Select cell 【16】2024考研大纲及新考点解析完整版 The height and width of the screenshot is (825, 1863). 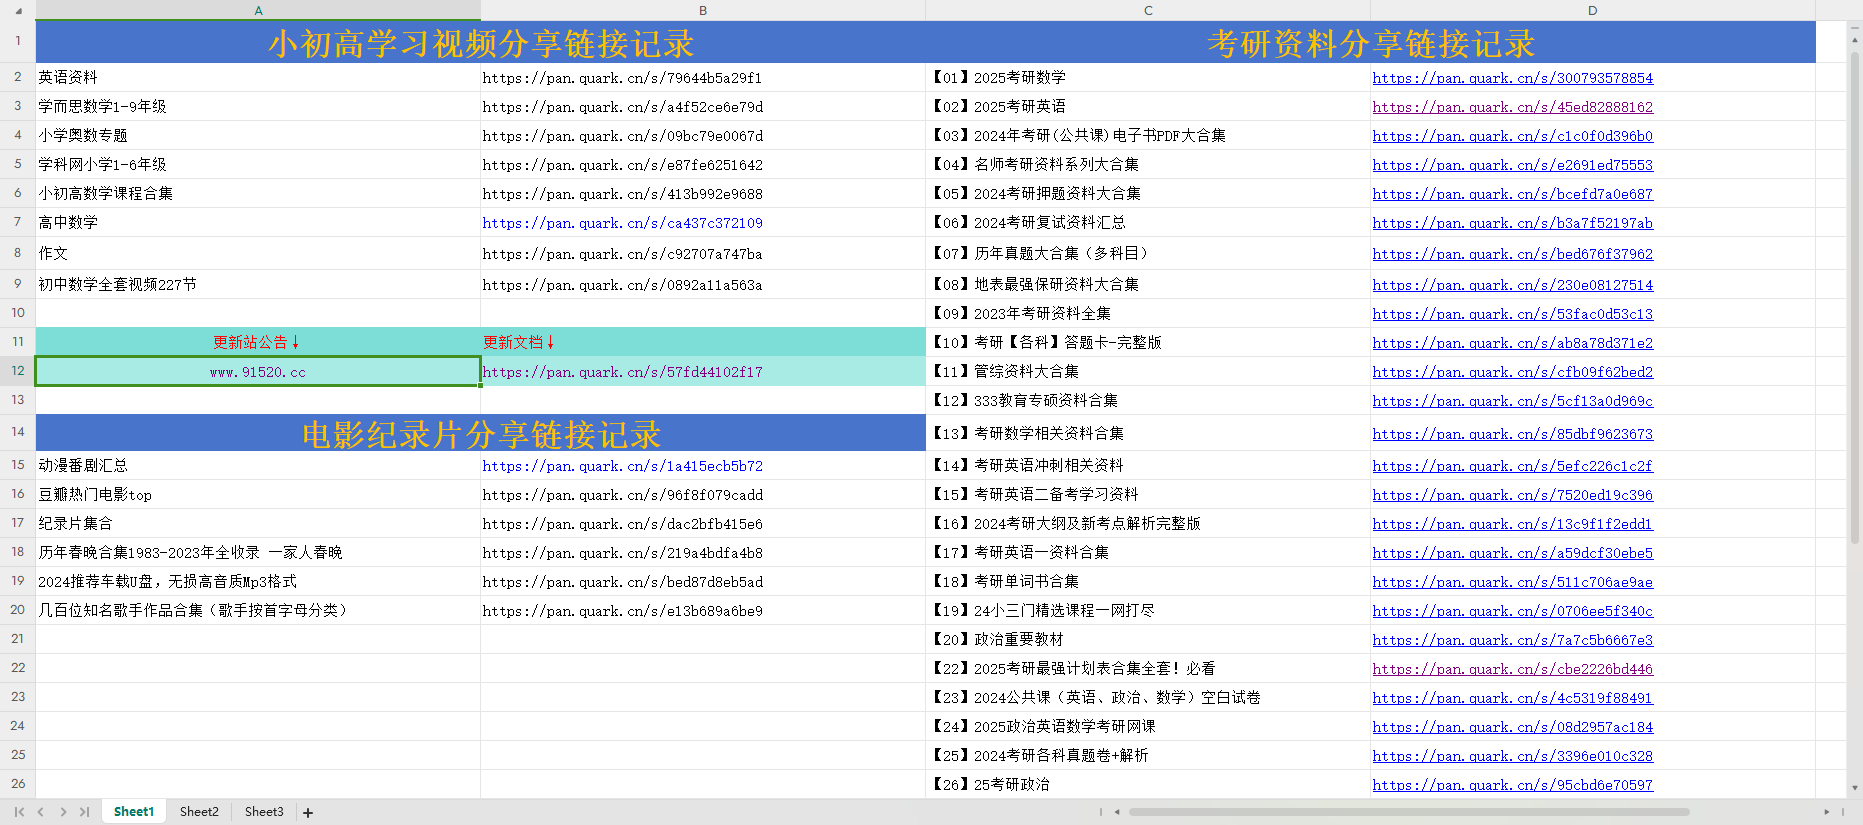pyautogui.click(x=1148, y=523)
